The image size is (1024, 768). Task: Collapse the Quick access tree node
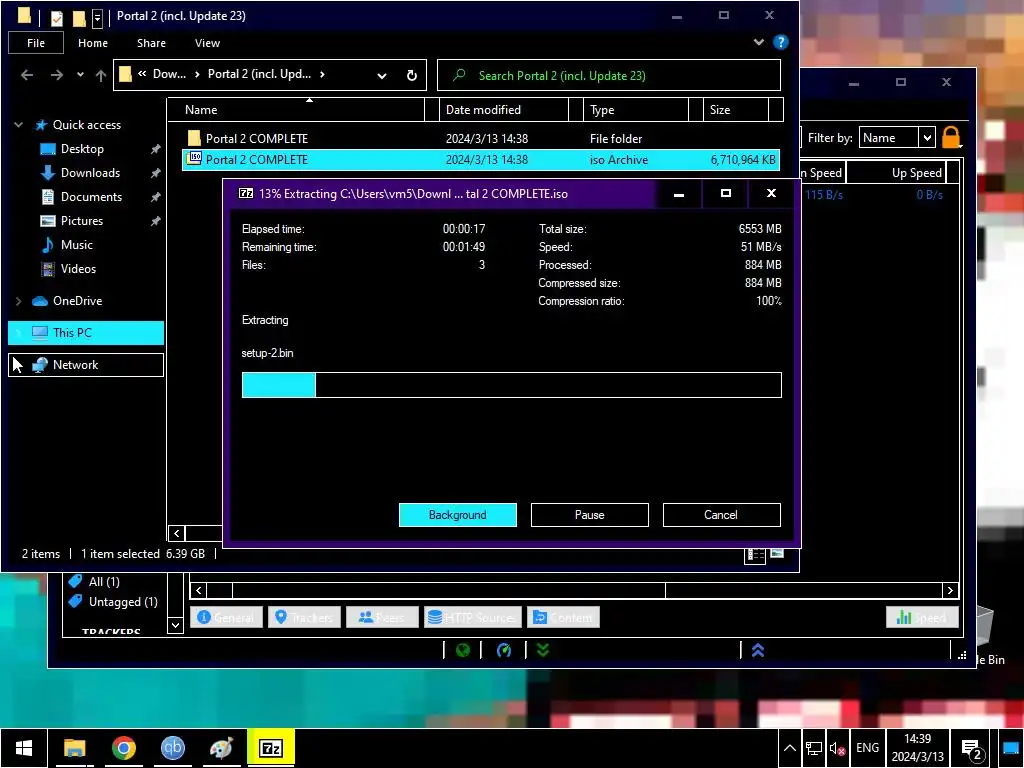(18, 125)
